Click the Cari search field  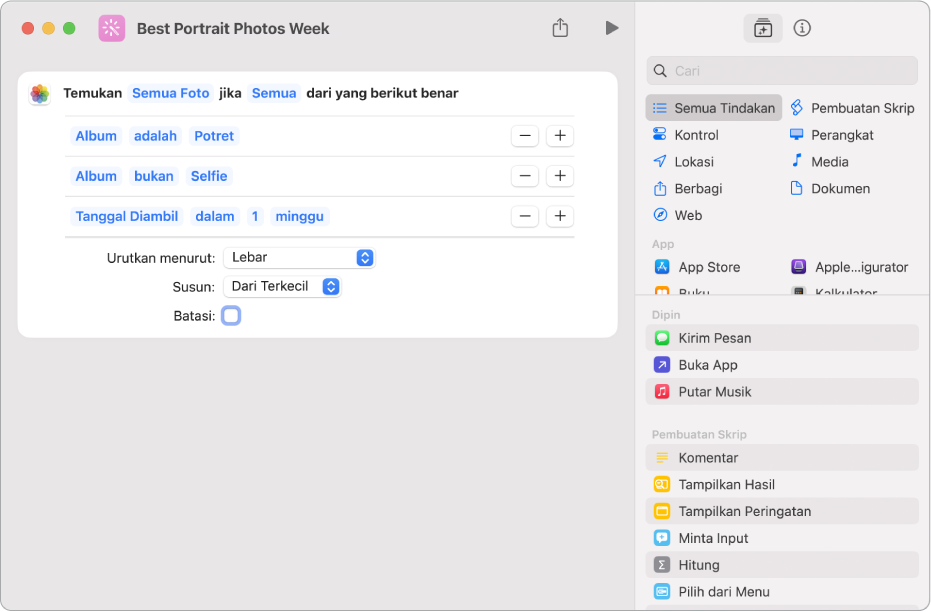(x=782, y=71)
